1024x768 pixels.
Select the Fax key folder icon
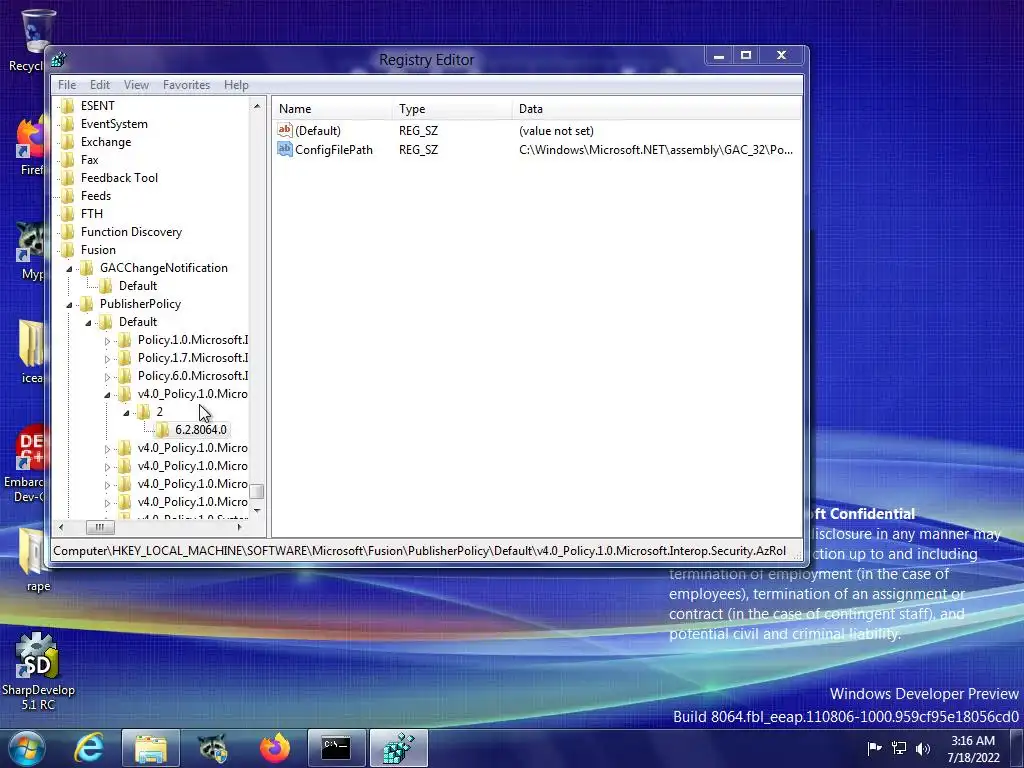[x=67, y=160]
